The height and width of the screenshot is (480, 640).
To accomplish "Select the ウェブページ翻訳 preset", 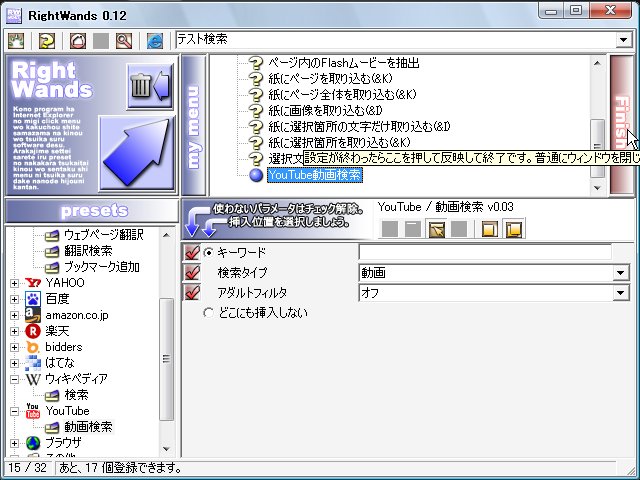I will 104,235.
